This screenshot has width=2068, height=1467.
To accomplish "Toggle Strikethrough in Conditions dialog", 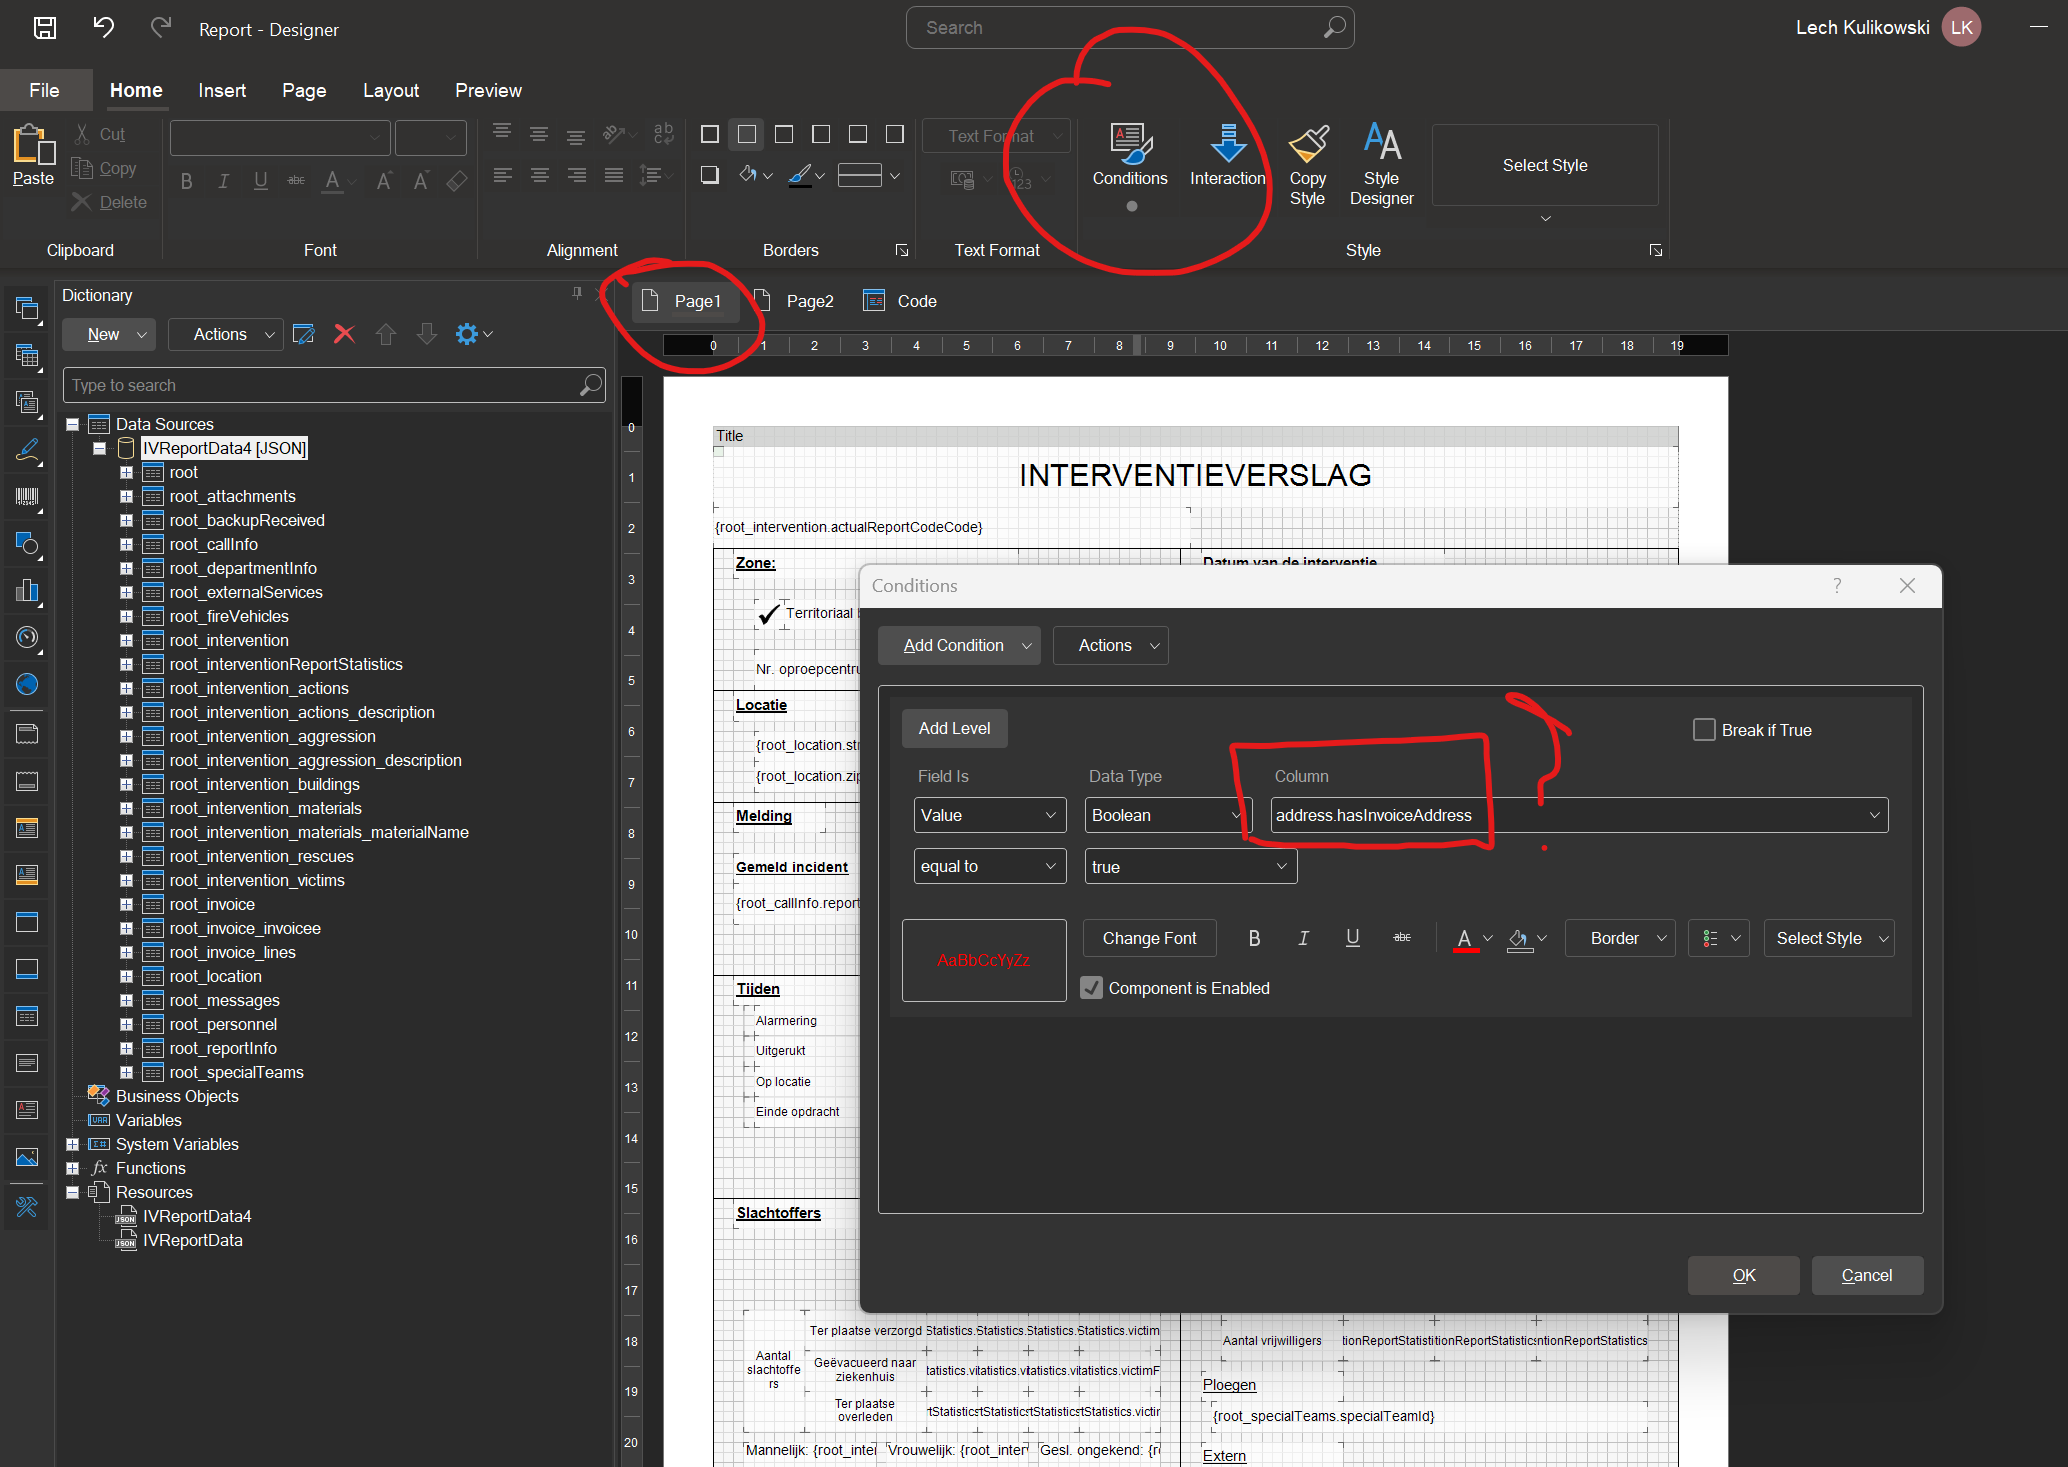I will coord(1402,938).
